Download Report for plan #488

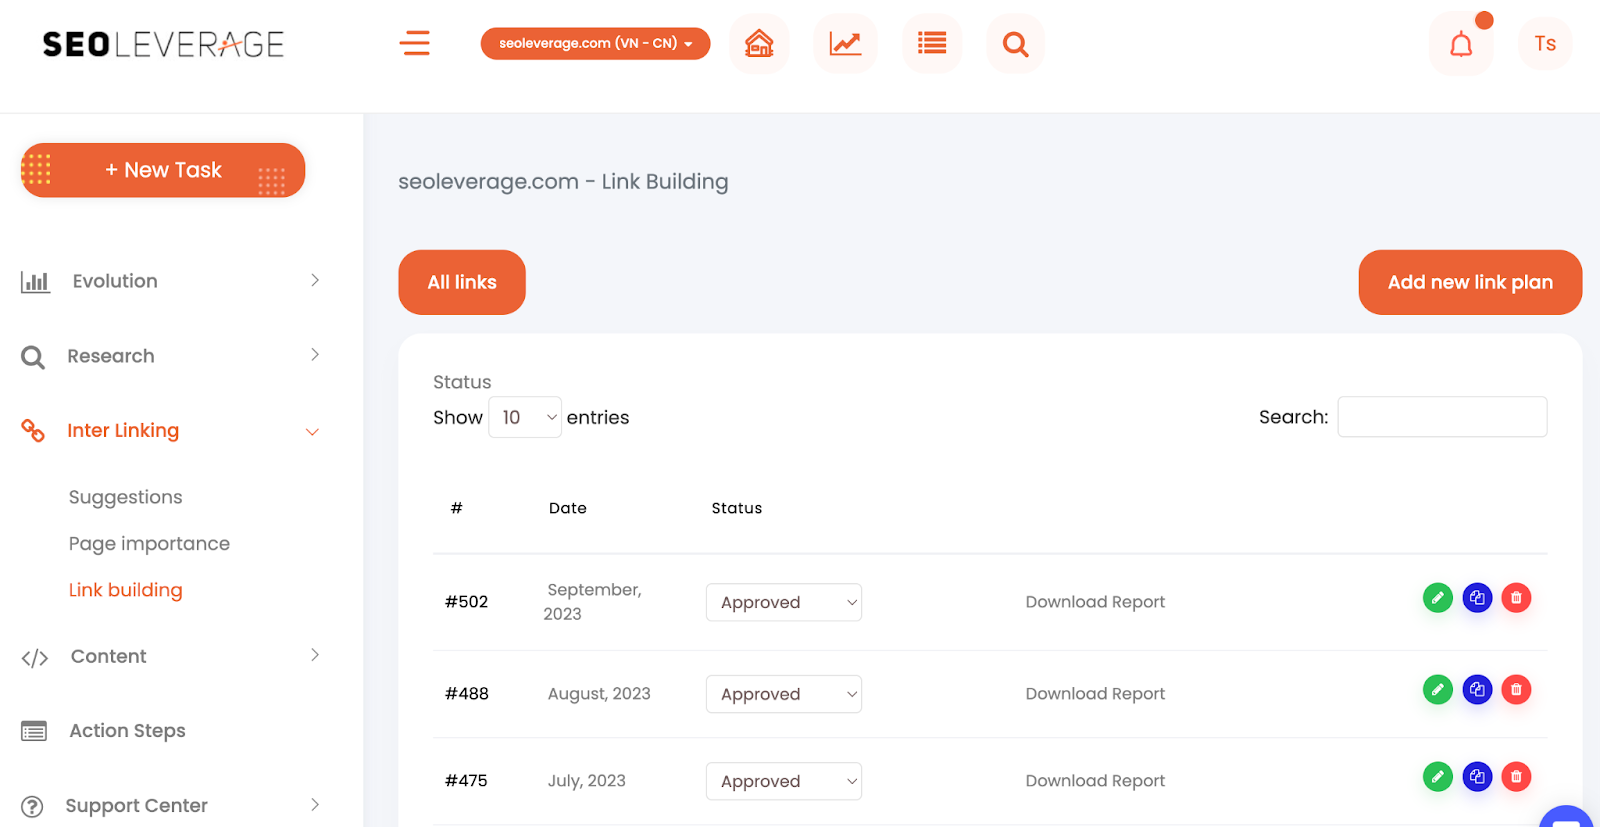coord(1095,694)
